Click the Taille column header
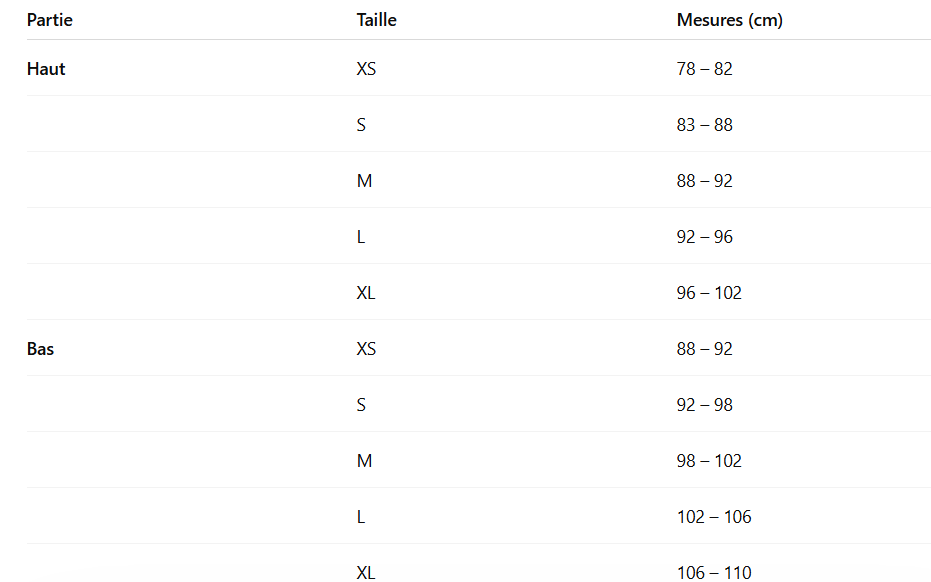This screenshot has height=582, width=931. 376,20
